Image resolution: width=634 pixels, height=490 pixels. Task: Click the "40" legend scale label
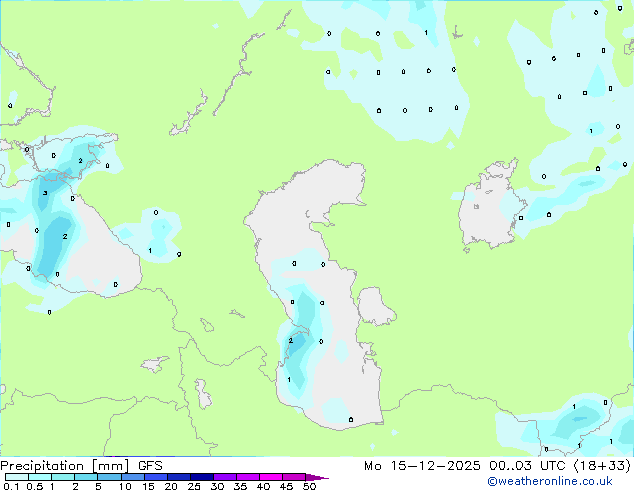point(263,486)
